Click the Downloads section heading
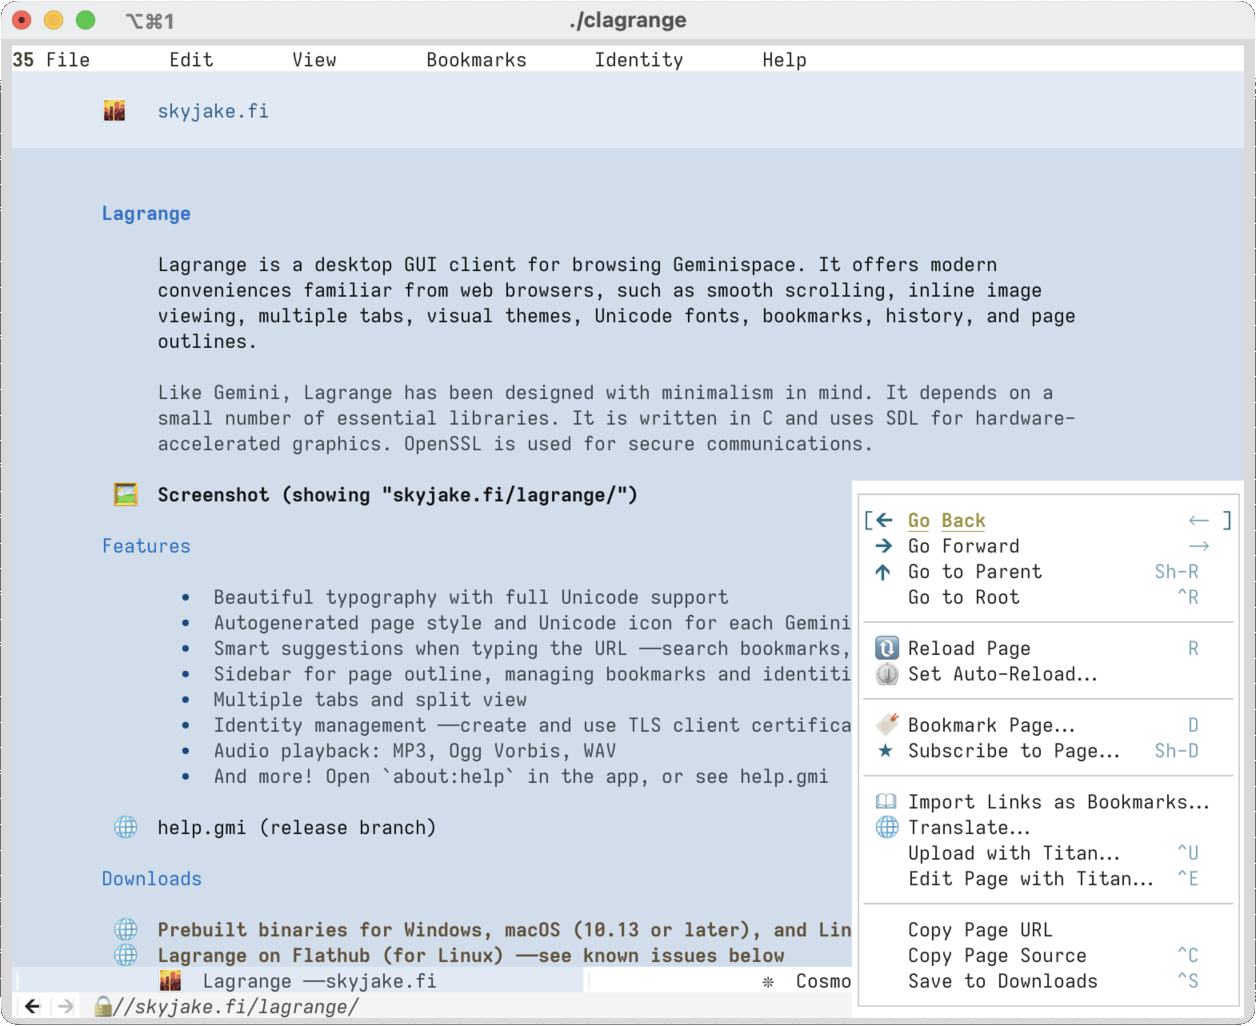 point(152,878)
